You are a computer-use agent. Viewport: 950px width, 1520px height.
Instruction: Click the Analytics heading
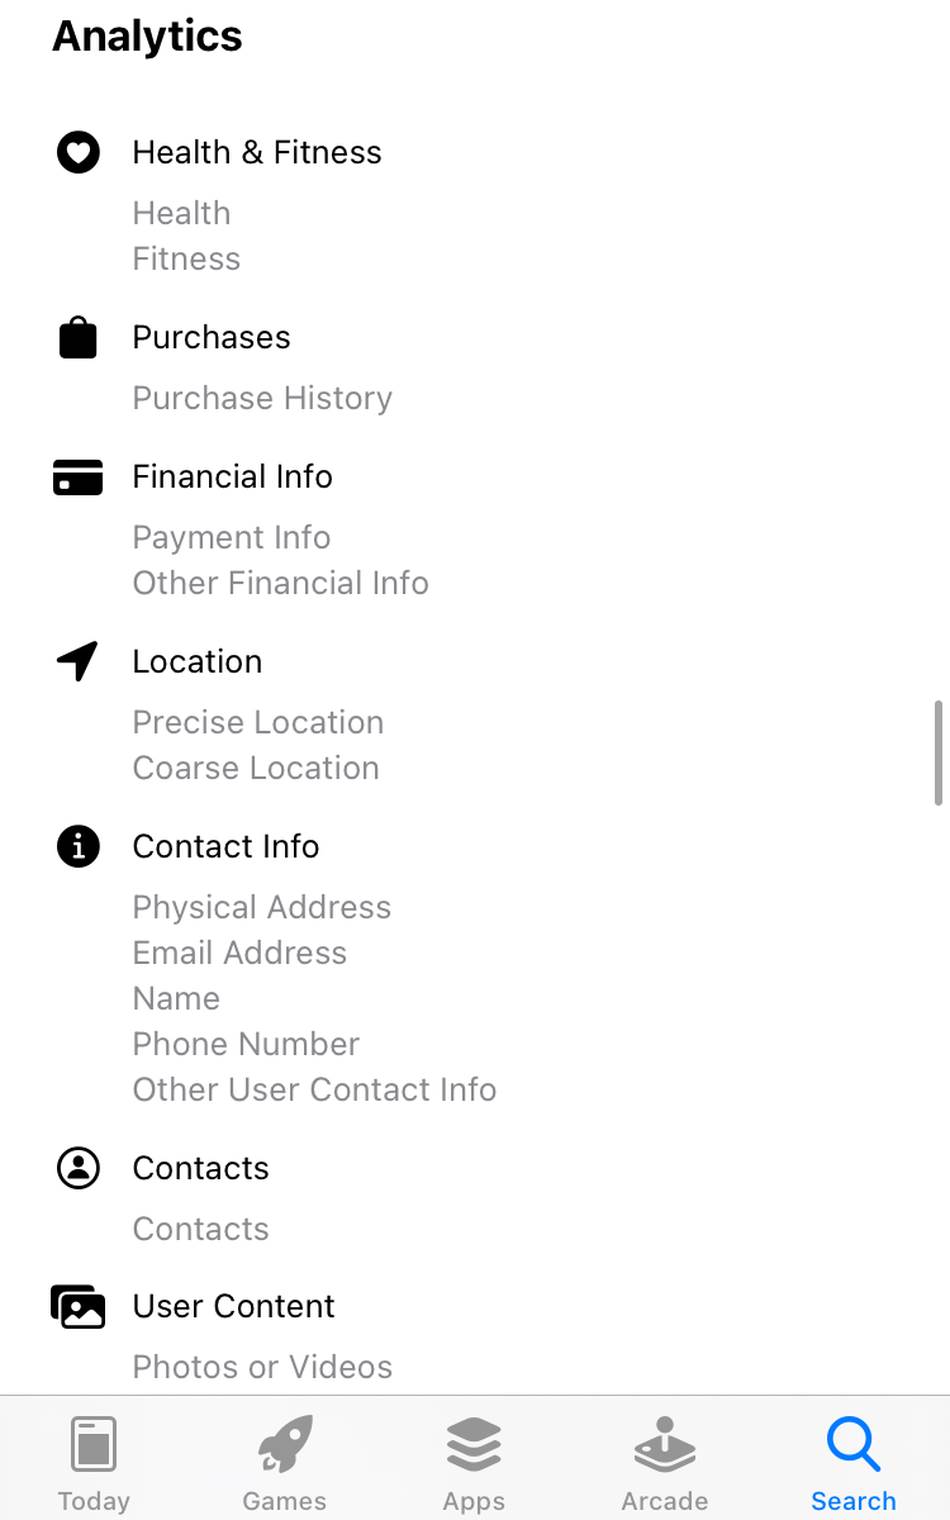click(147, 36)
